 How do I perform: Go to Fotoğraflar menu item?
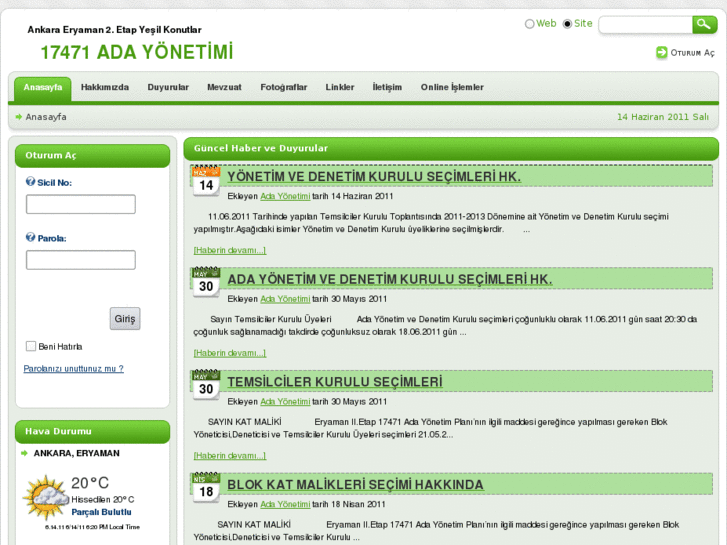click(x=284, y=87)
